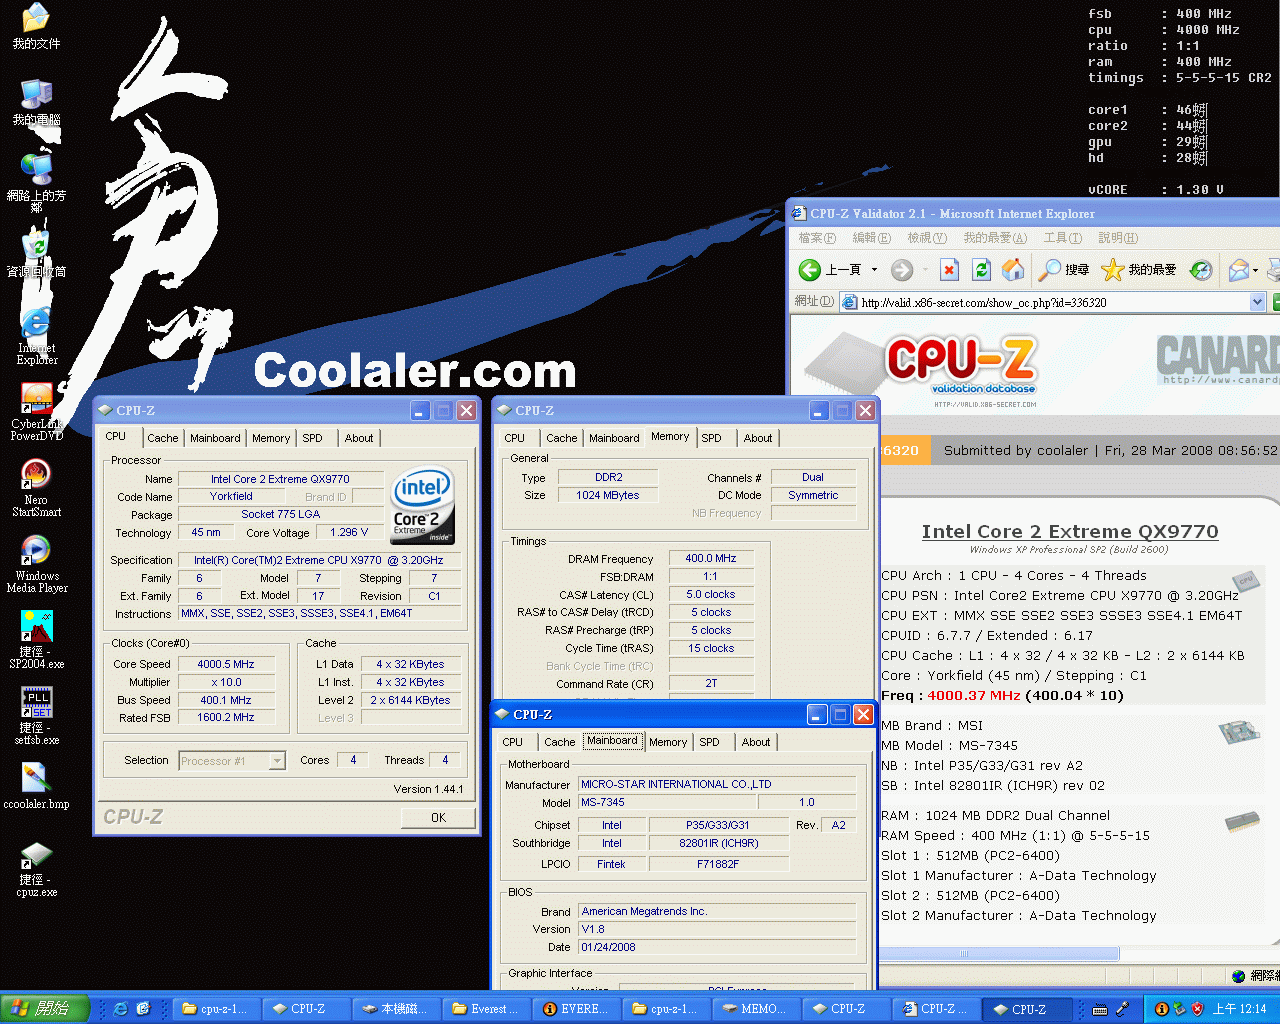This screenshot has width=1280, height=1024.
Task: Click the address bar URL field
Action: pos(1054,302)
